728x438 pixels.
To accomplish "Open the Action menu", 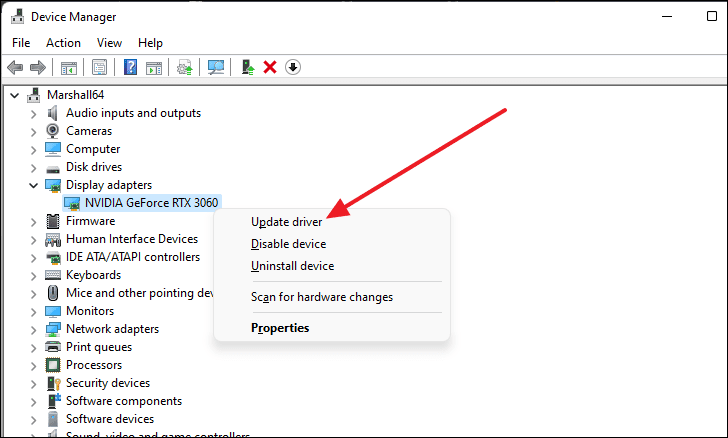I will [63, 43].
